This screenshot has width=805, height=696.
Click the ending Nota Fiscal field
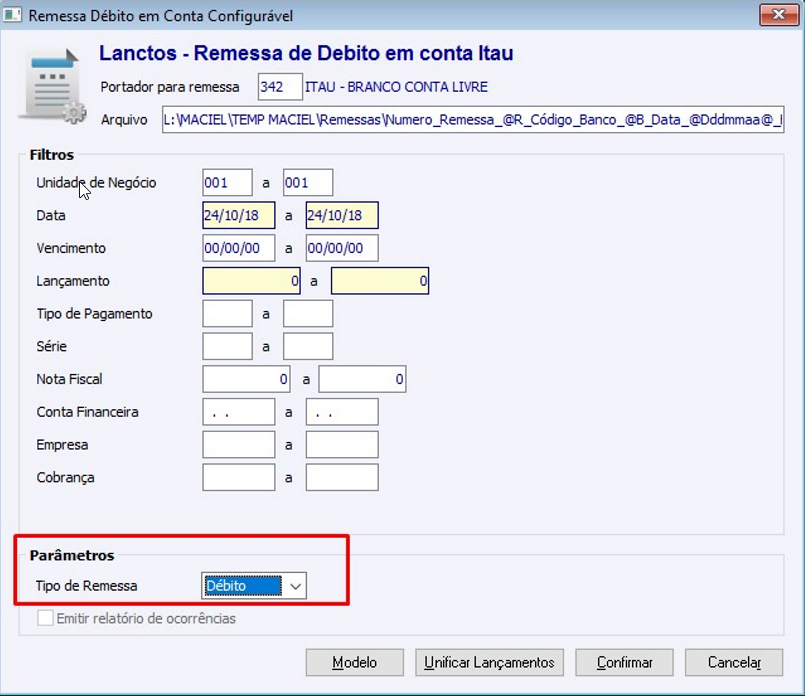[x=362, y=379]
